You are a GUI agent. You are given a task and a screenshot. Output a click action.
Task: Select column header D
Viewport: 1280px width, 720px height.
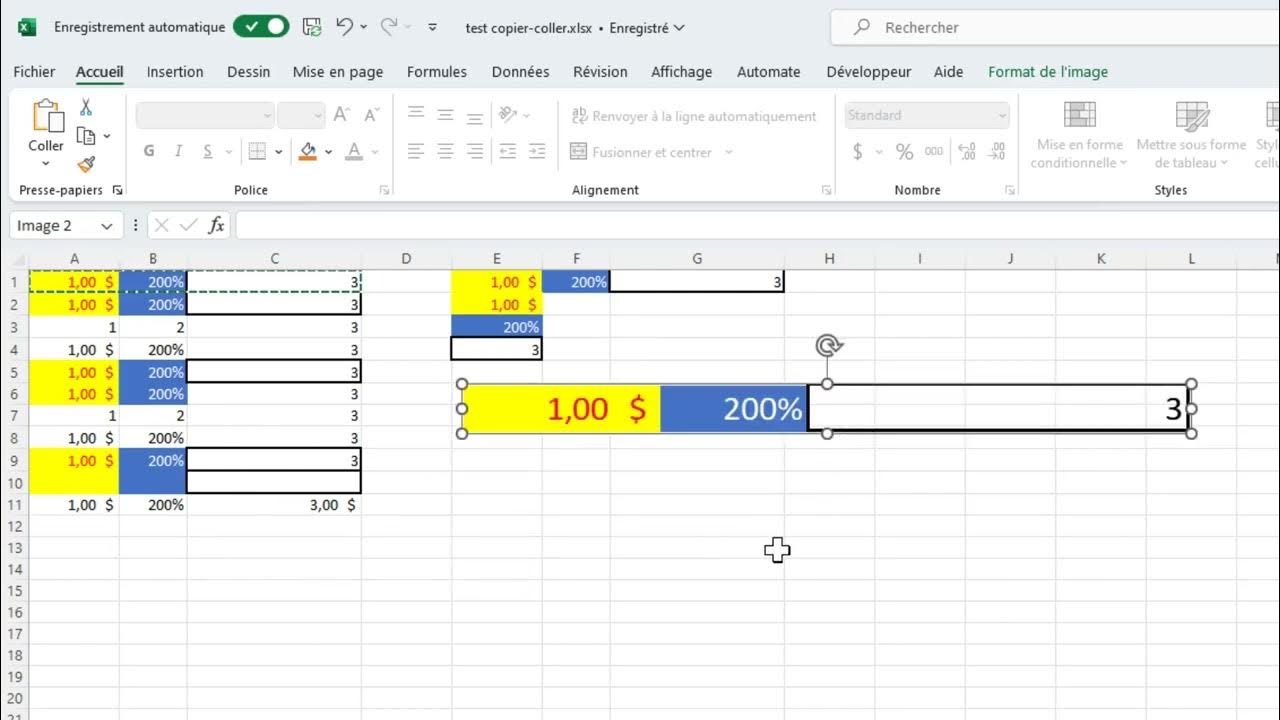406,259
